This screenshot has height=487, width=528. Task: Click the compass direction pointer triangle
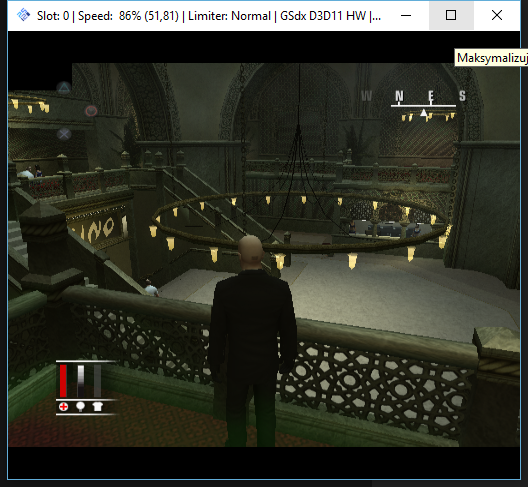tap(424, 112)
